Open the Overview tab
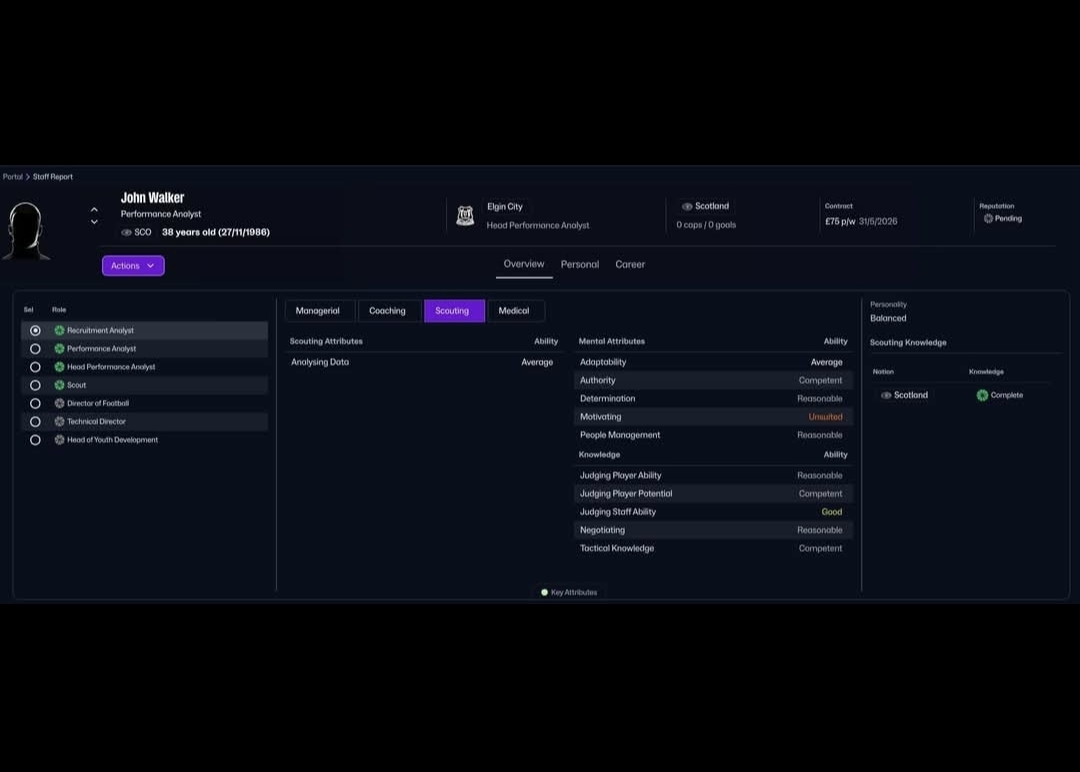Viewport: 1080px width, 772px height. point(523,264)
